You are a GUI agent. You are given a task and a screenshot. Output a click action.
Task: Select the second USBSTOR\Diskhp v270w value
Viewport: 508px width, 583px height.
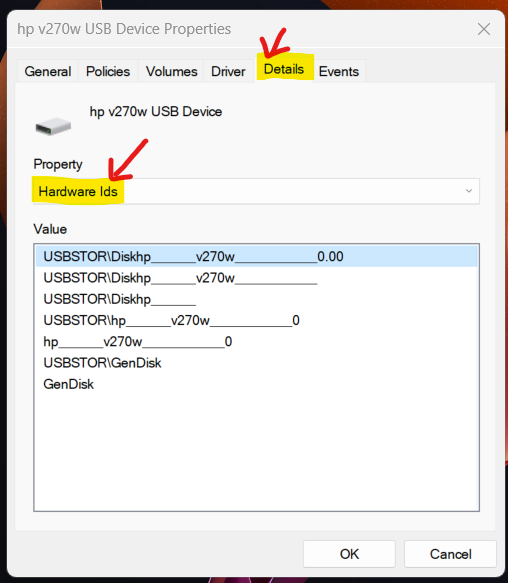(257, 278)
